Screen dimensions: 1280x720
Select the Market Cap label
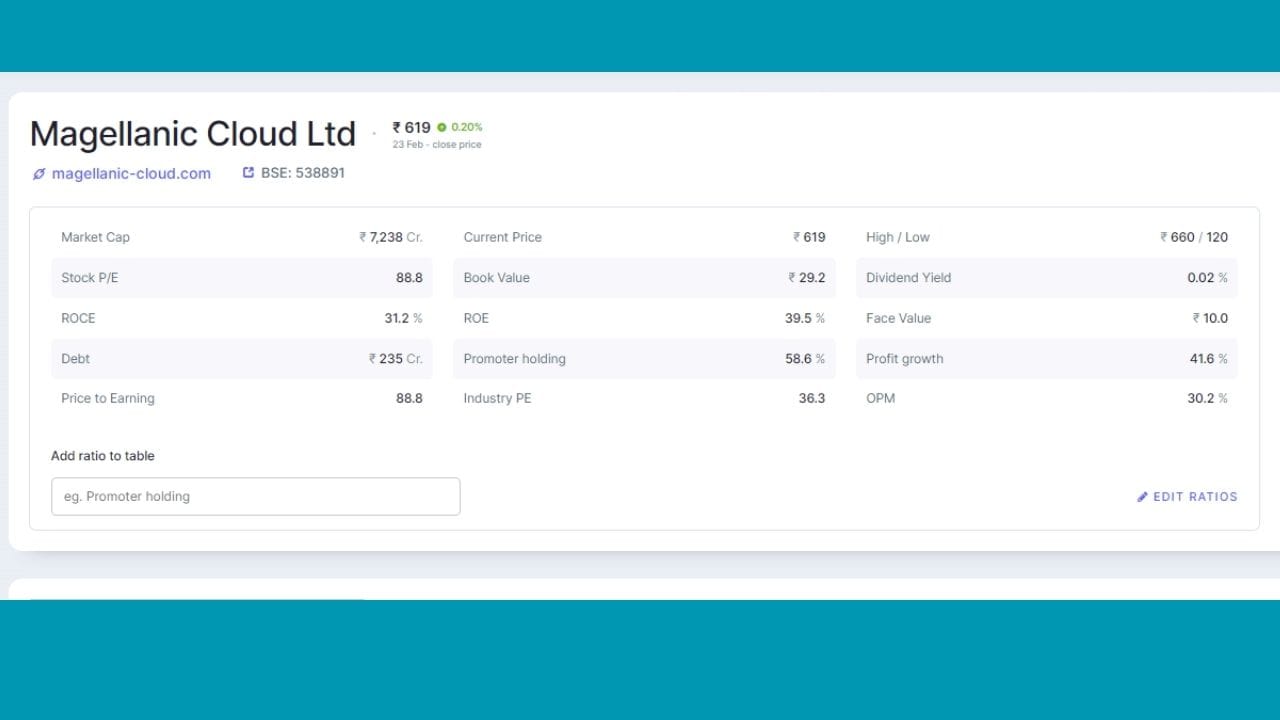tap(95, 237)
